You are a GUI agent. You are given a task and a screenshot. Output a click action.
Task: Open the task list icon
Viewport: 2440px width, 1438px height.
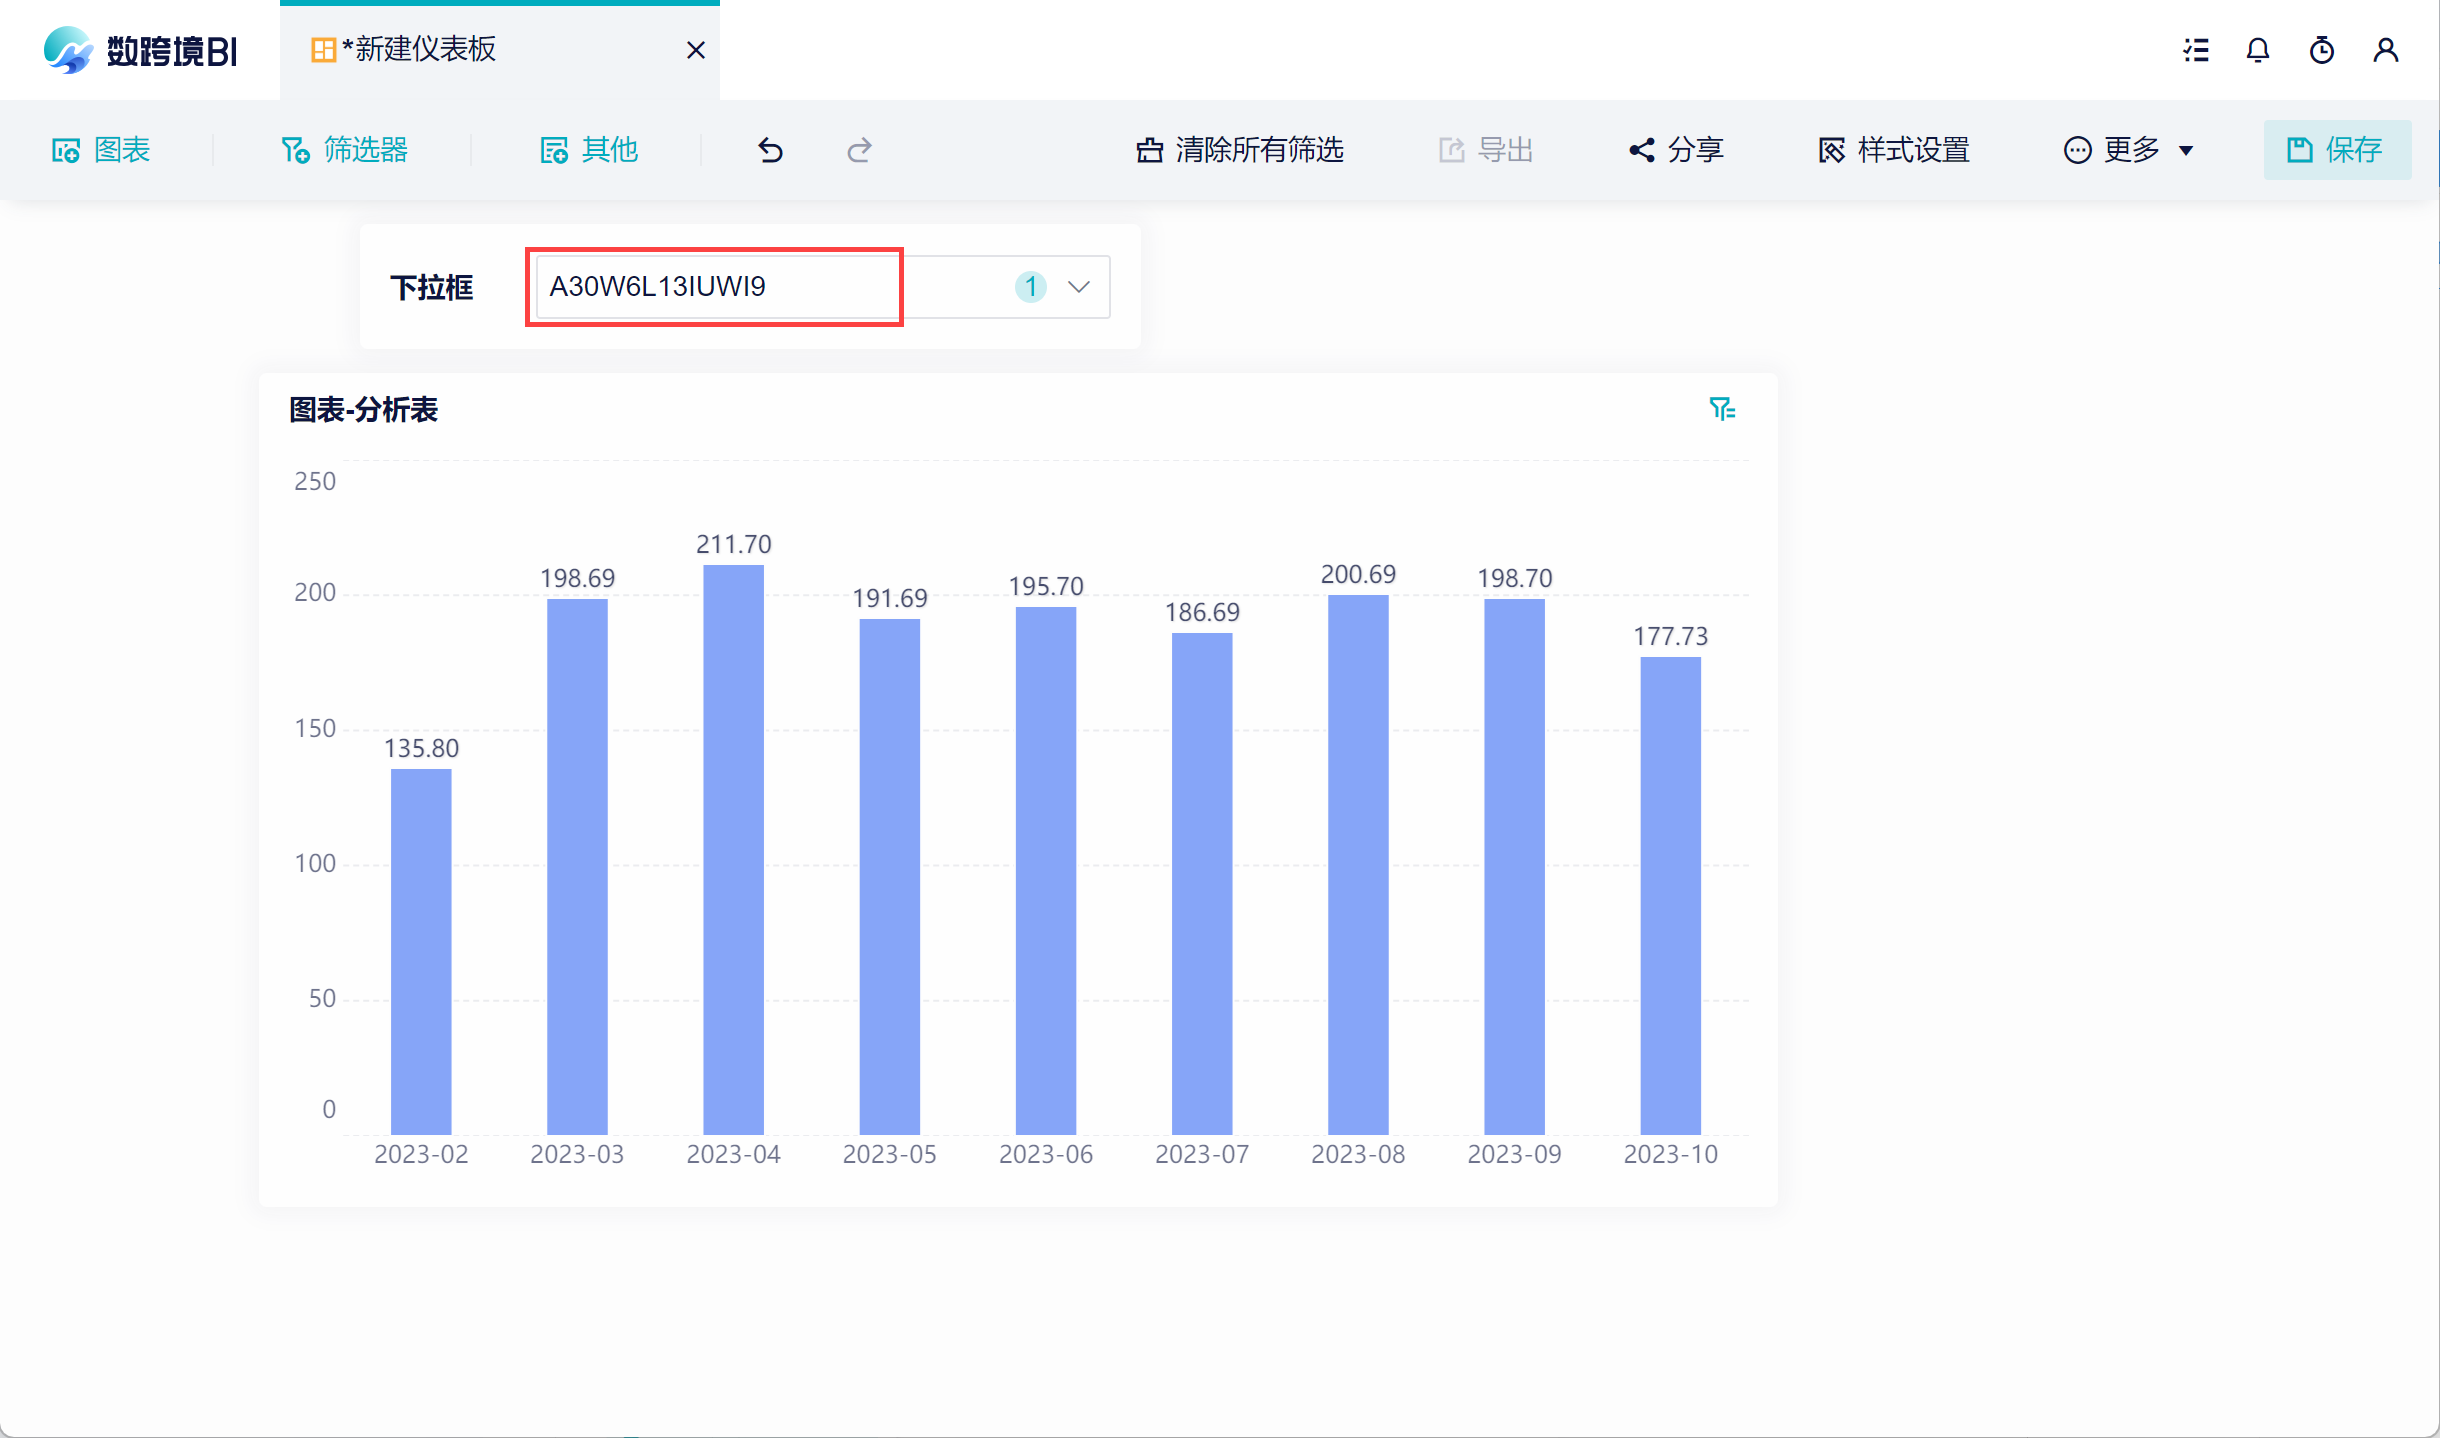click(x=2195, y=50)
